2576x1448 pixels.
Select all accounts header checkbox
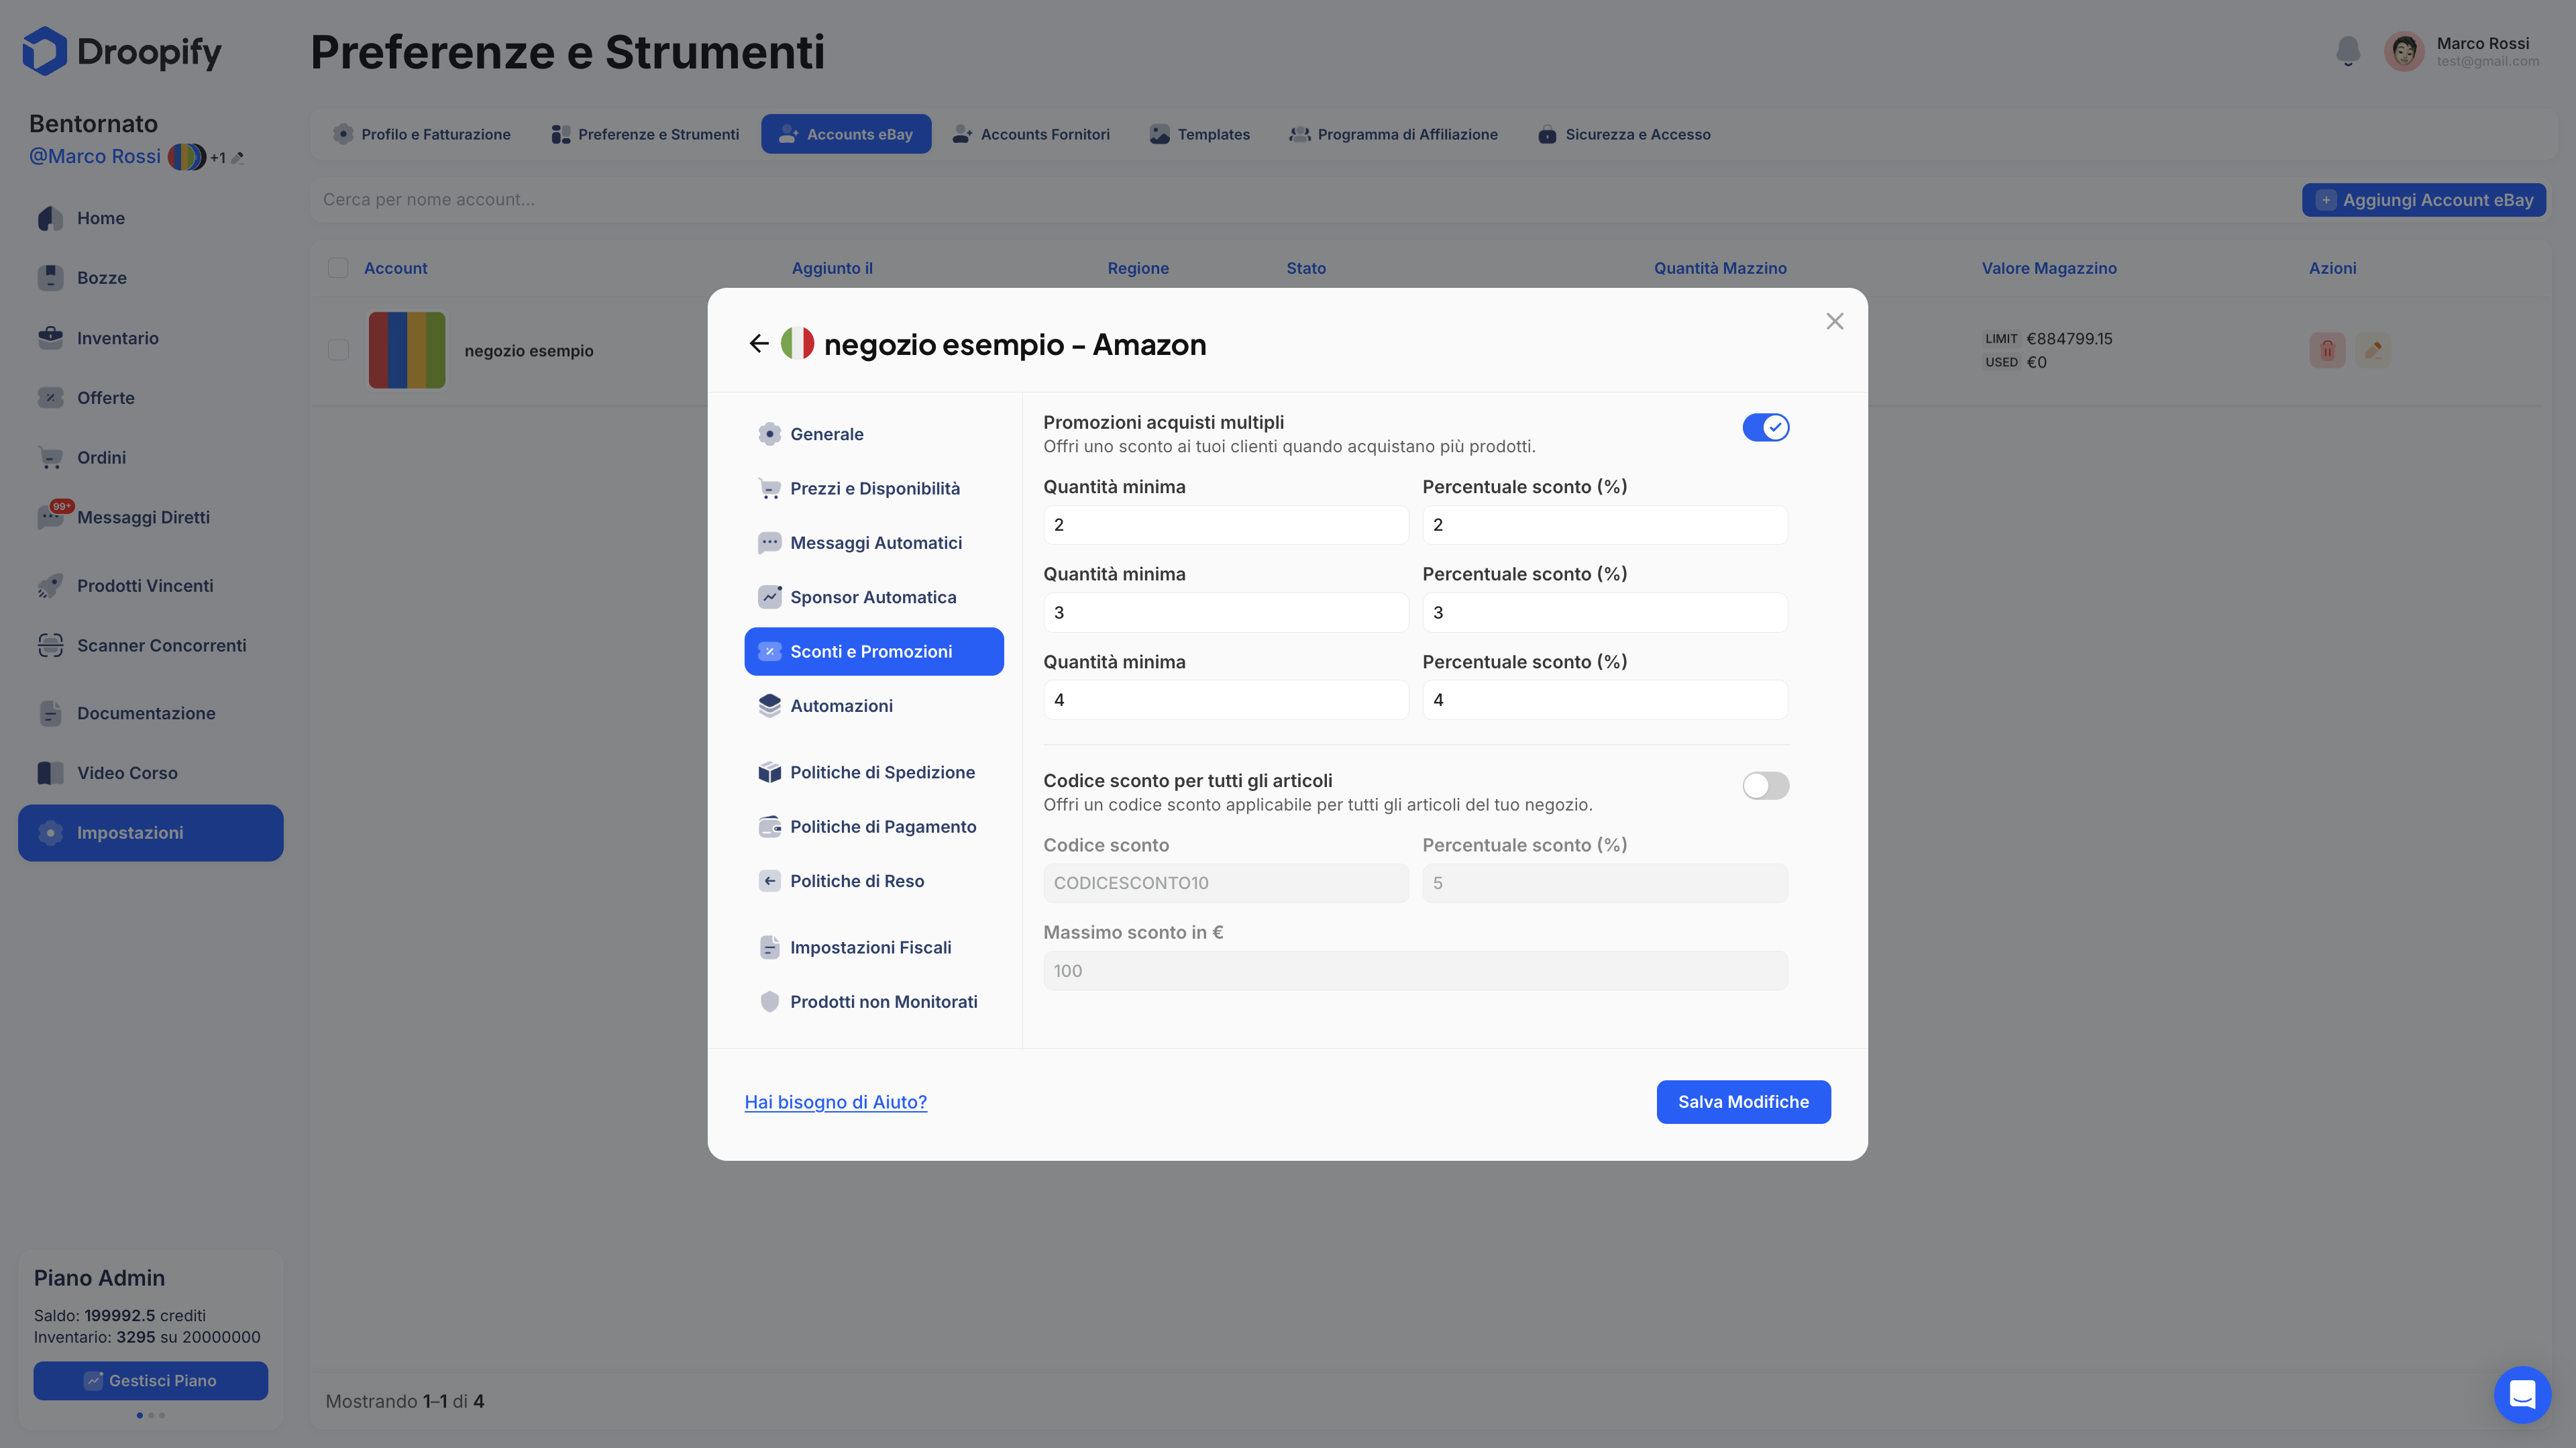point(338,268)
